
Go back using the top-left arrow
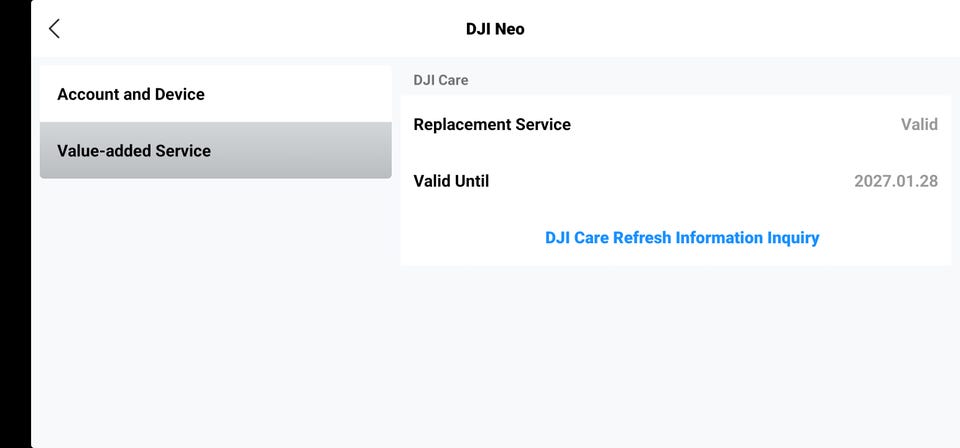click(x=54, y=28)
